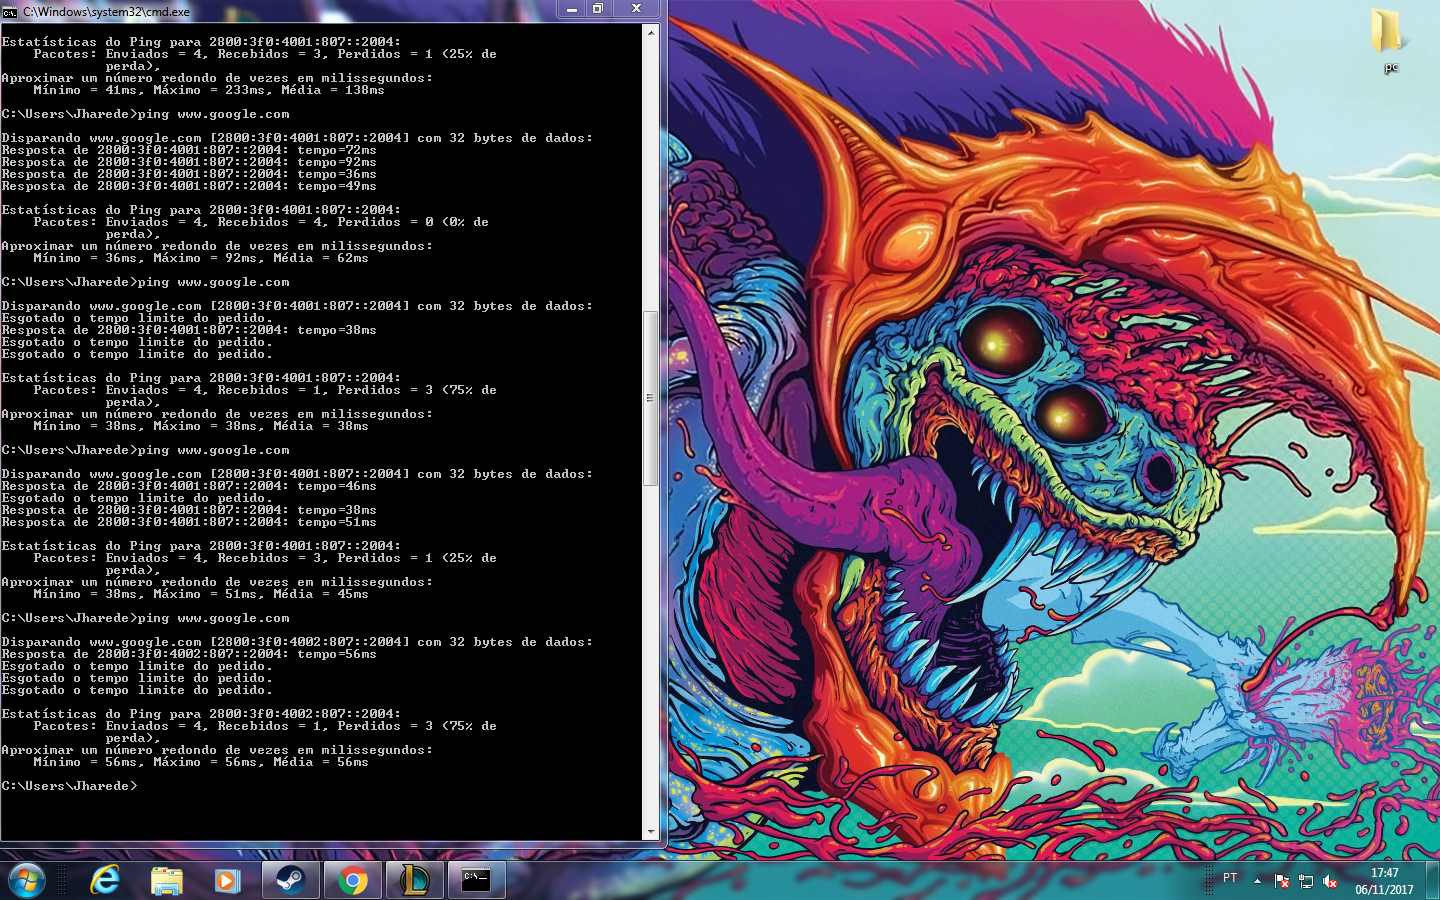Open the muted volume tray icon
1440x900 pixels.
point(1330,881)
